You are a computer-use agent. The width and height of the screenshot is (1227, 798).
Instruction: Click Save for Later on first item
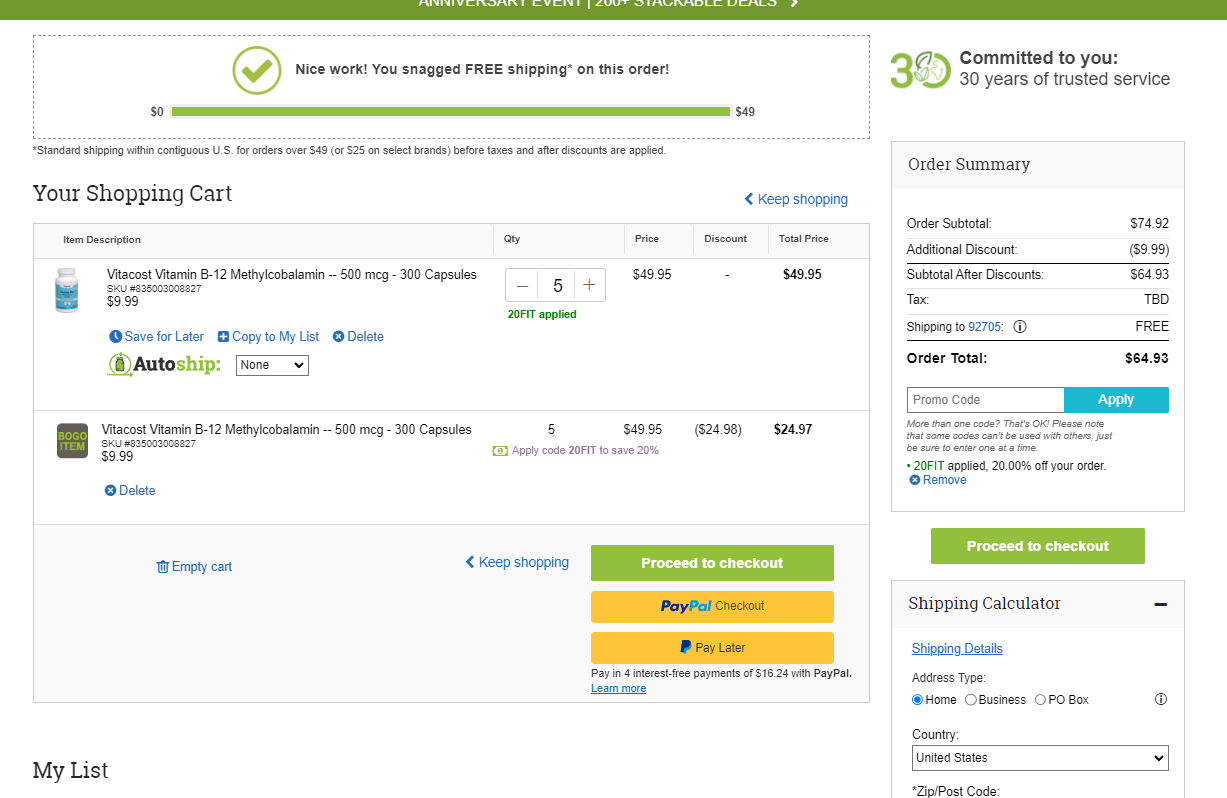pos(157,337)
